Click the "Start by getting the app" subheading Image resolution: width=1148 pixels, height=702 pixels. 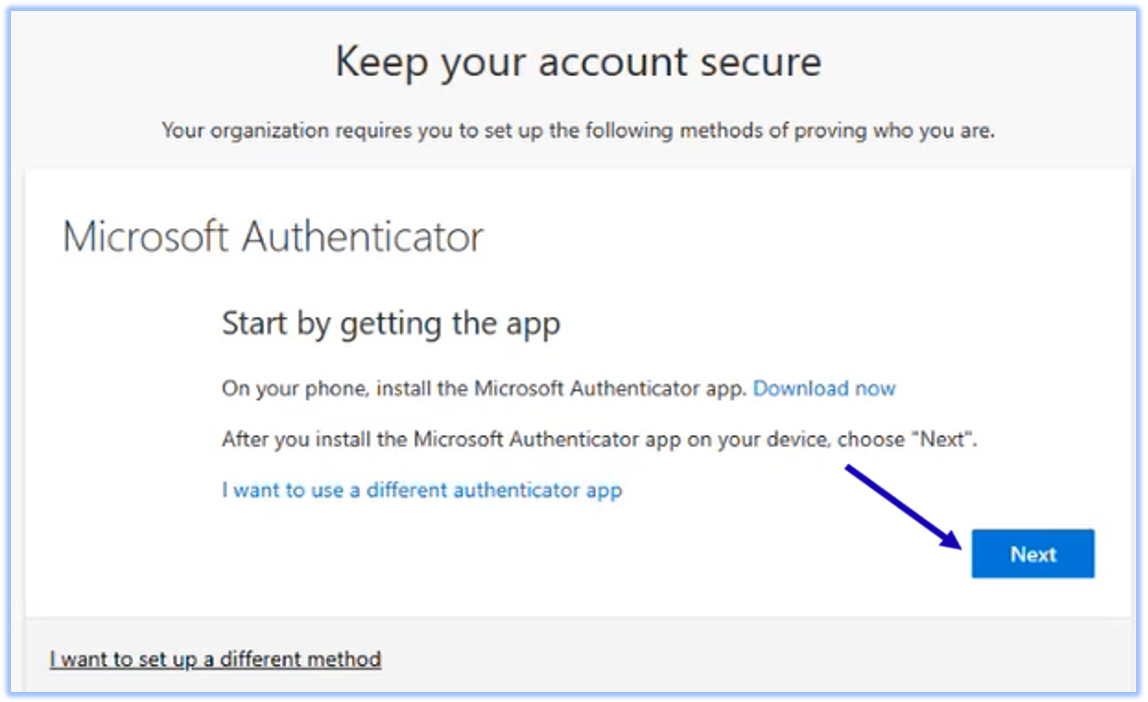click(390, 324)
